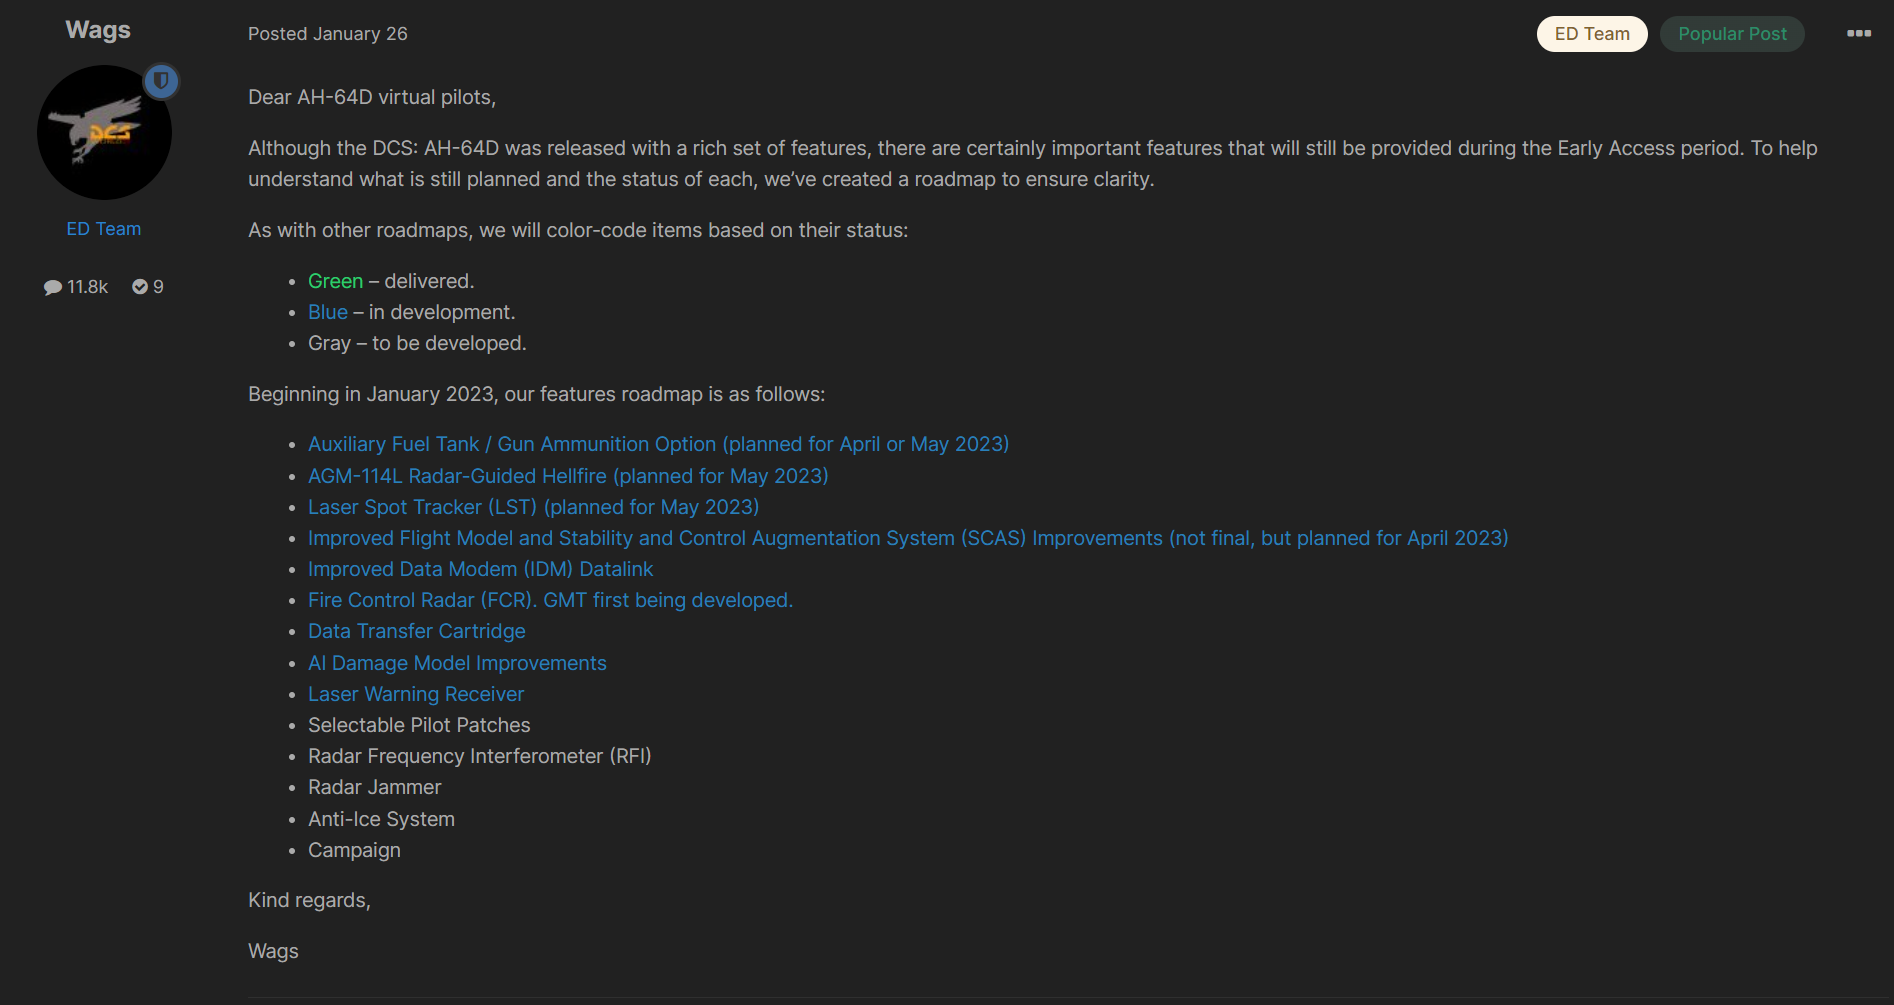Select the Auxiliary Fuel Tank roadmap item

[658, 444]
